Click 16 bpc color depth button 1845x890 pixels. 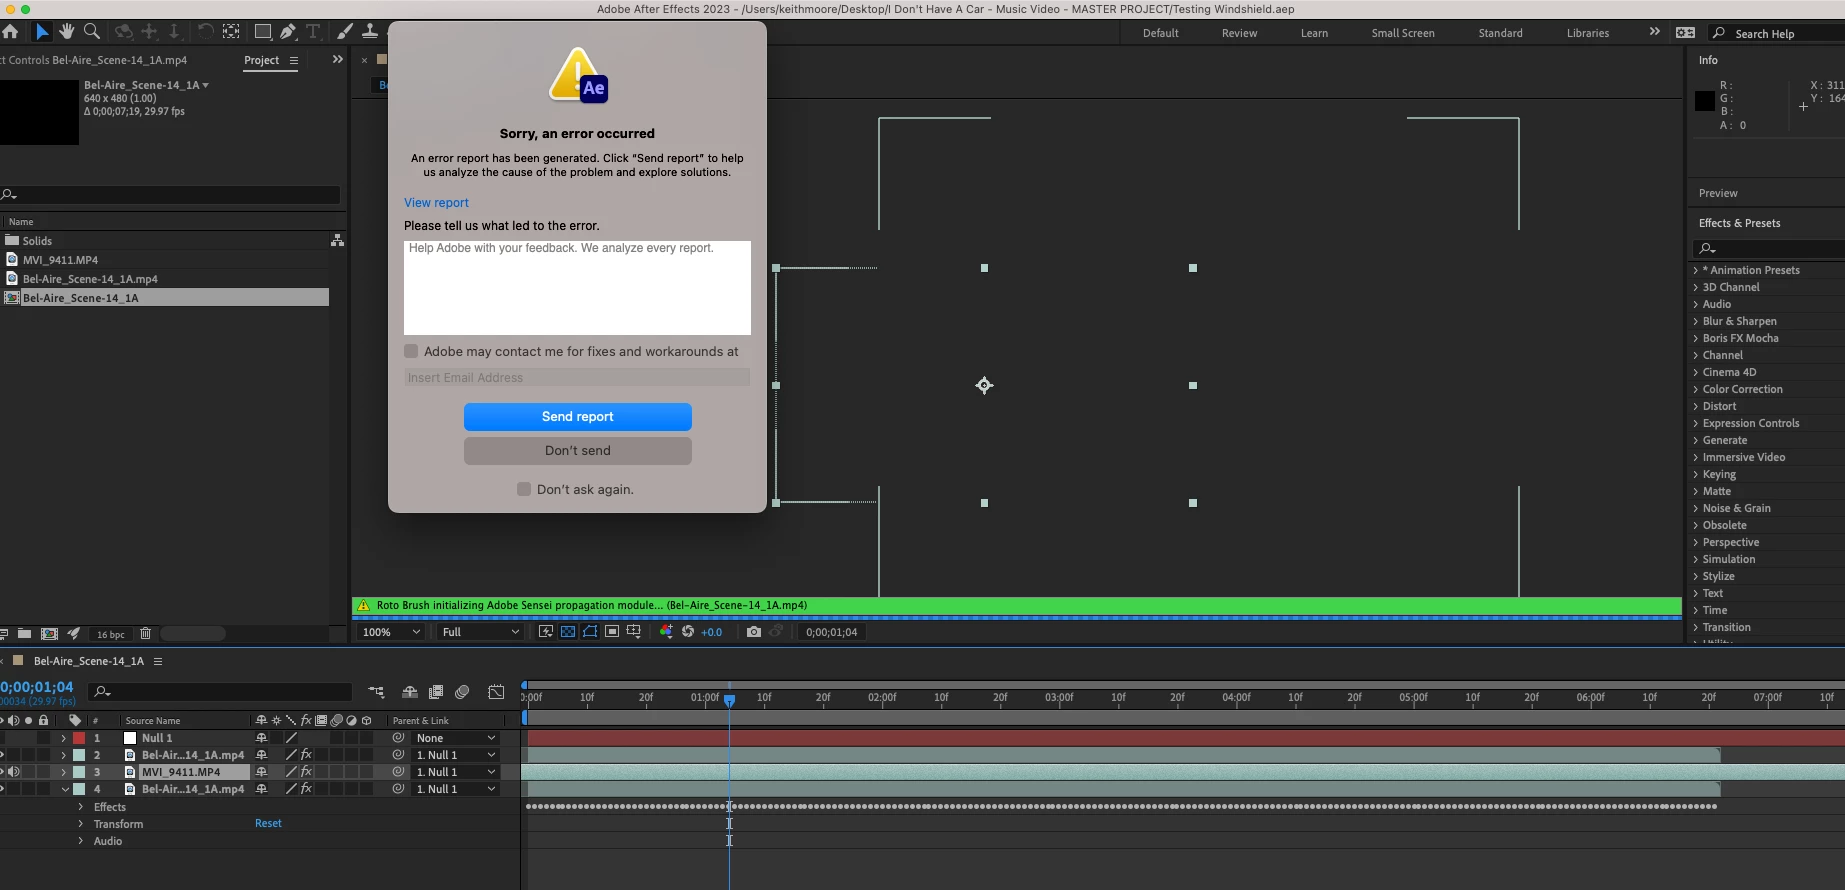pos(110,634)
